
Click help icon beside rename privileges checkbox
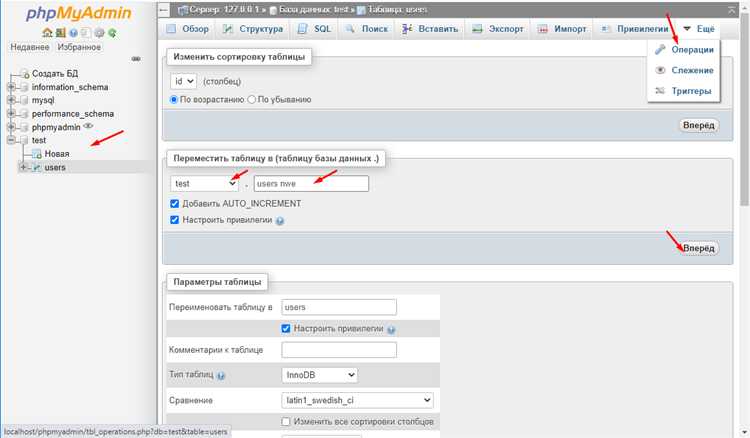[x=391, y=330]
